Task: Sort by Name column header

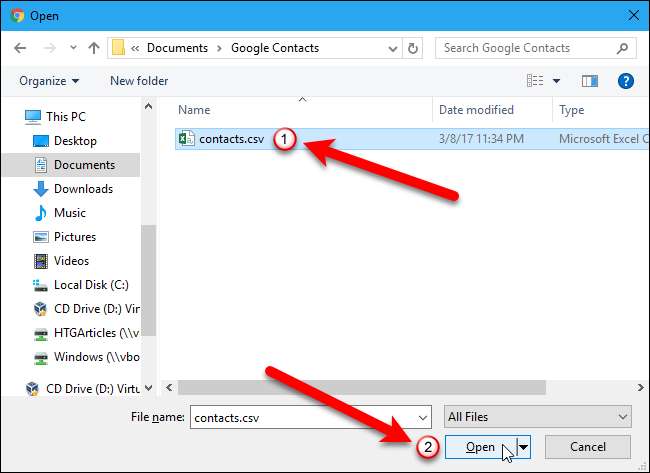Action: [x=194, y=110]
